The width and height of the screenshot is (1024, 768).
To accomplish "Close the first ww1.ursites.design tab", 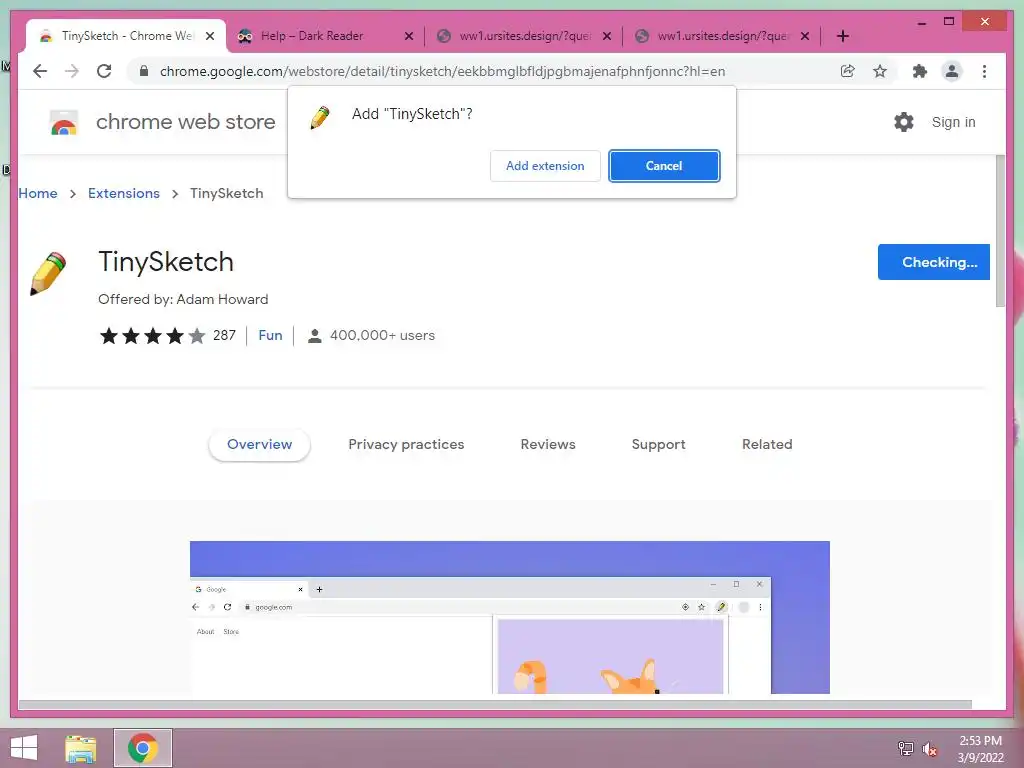I will pyautogui.click(x=607, y=36).
